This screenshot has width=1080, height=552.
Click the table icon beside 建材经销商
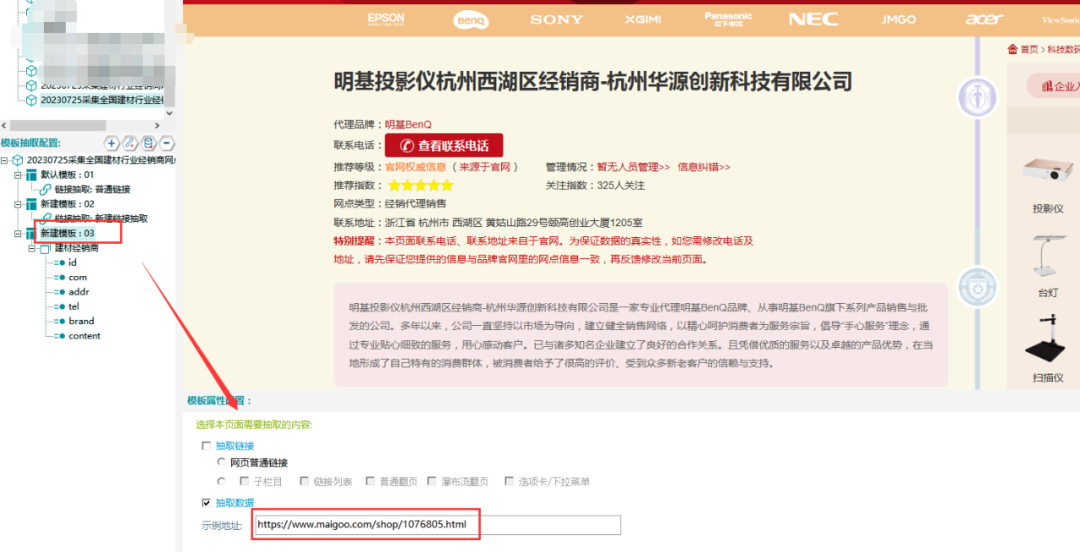click(x=45, y=248)
